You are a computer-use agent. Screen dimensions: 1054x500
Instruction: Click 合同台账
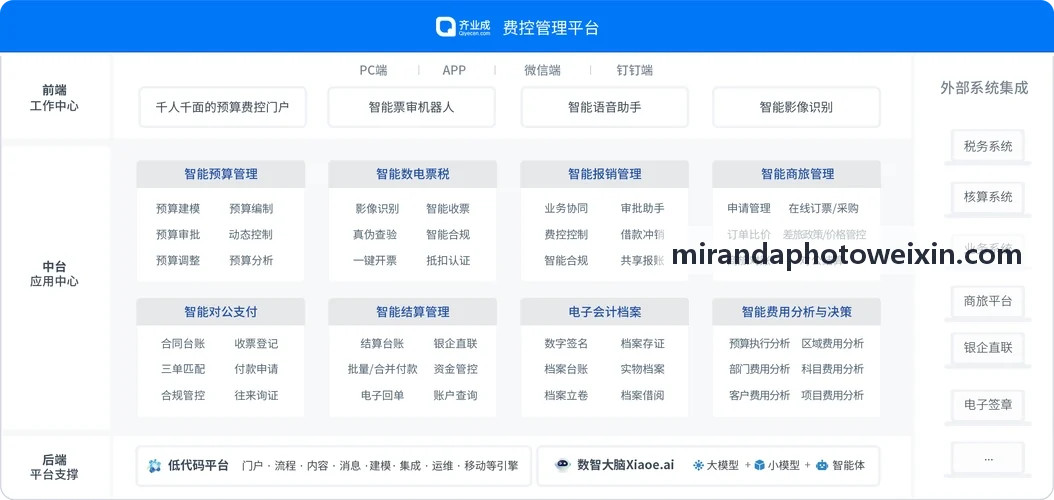coord(183,344)
